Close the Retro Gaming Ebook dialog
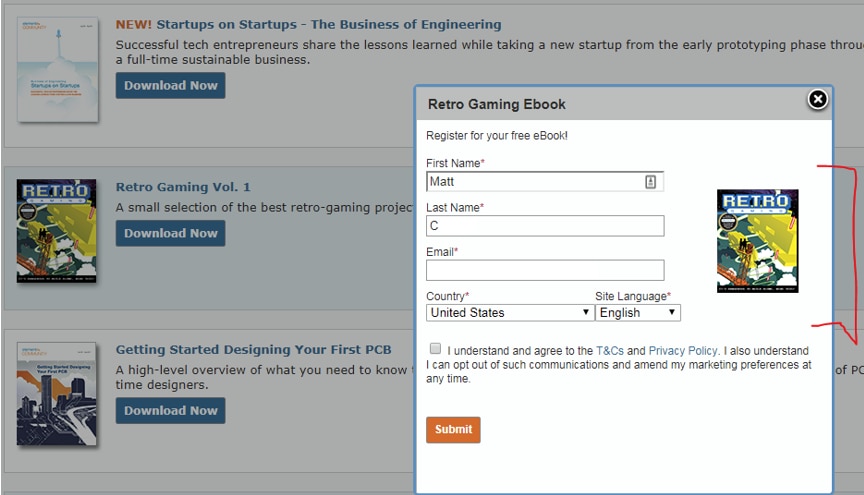 [x=817, y=99]
